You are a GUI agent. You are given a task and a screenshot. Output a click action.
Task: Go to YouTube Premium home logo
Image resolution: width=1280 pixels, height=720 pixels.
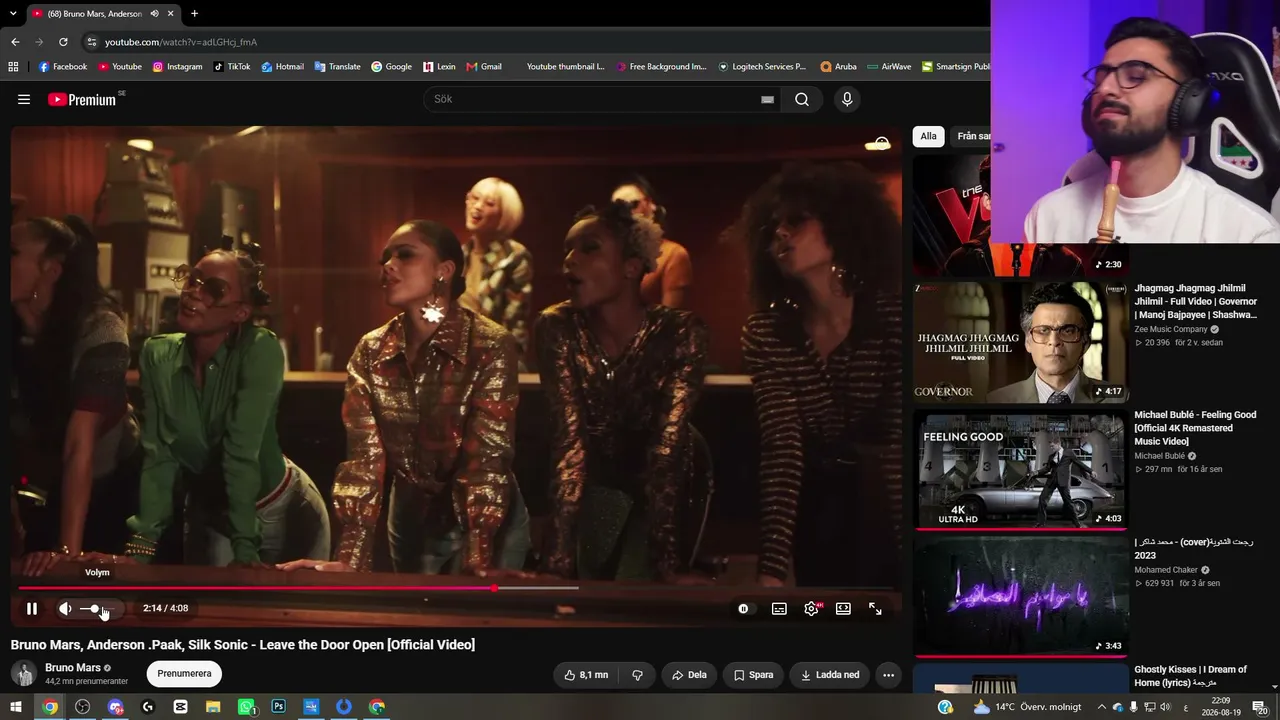83,99
